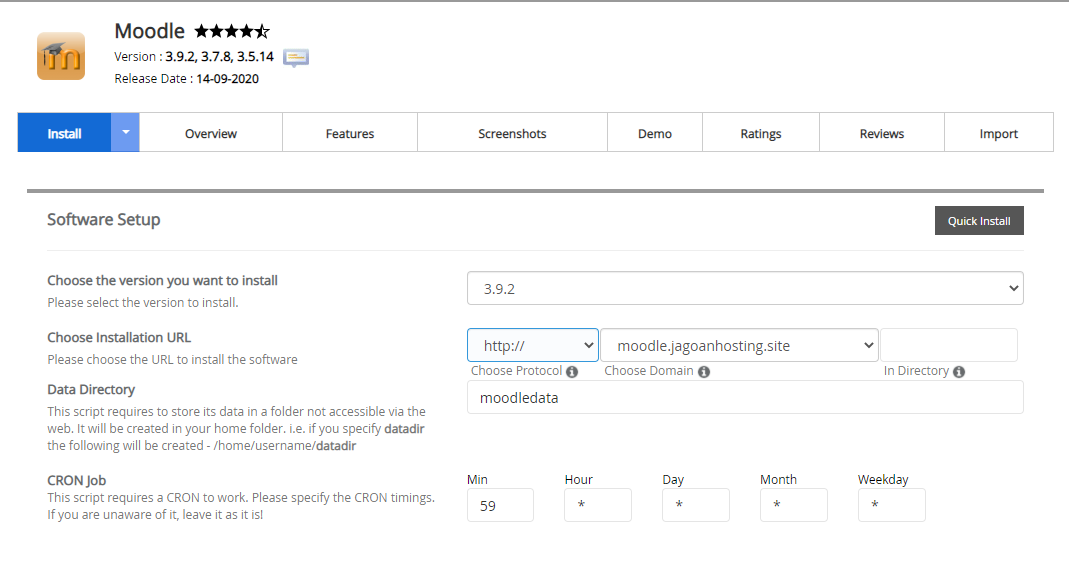
Task: Click the CRON Job label
Action: tap(76, 480)
